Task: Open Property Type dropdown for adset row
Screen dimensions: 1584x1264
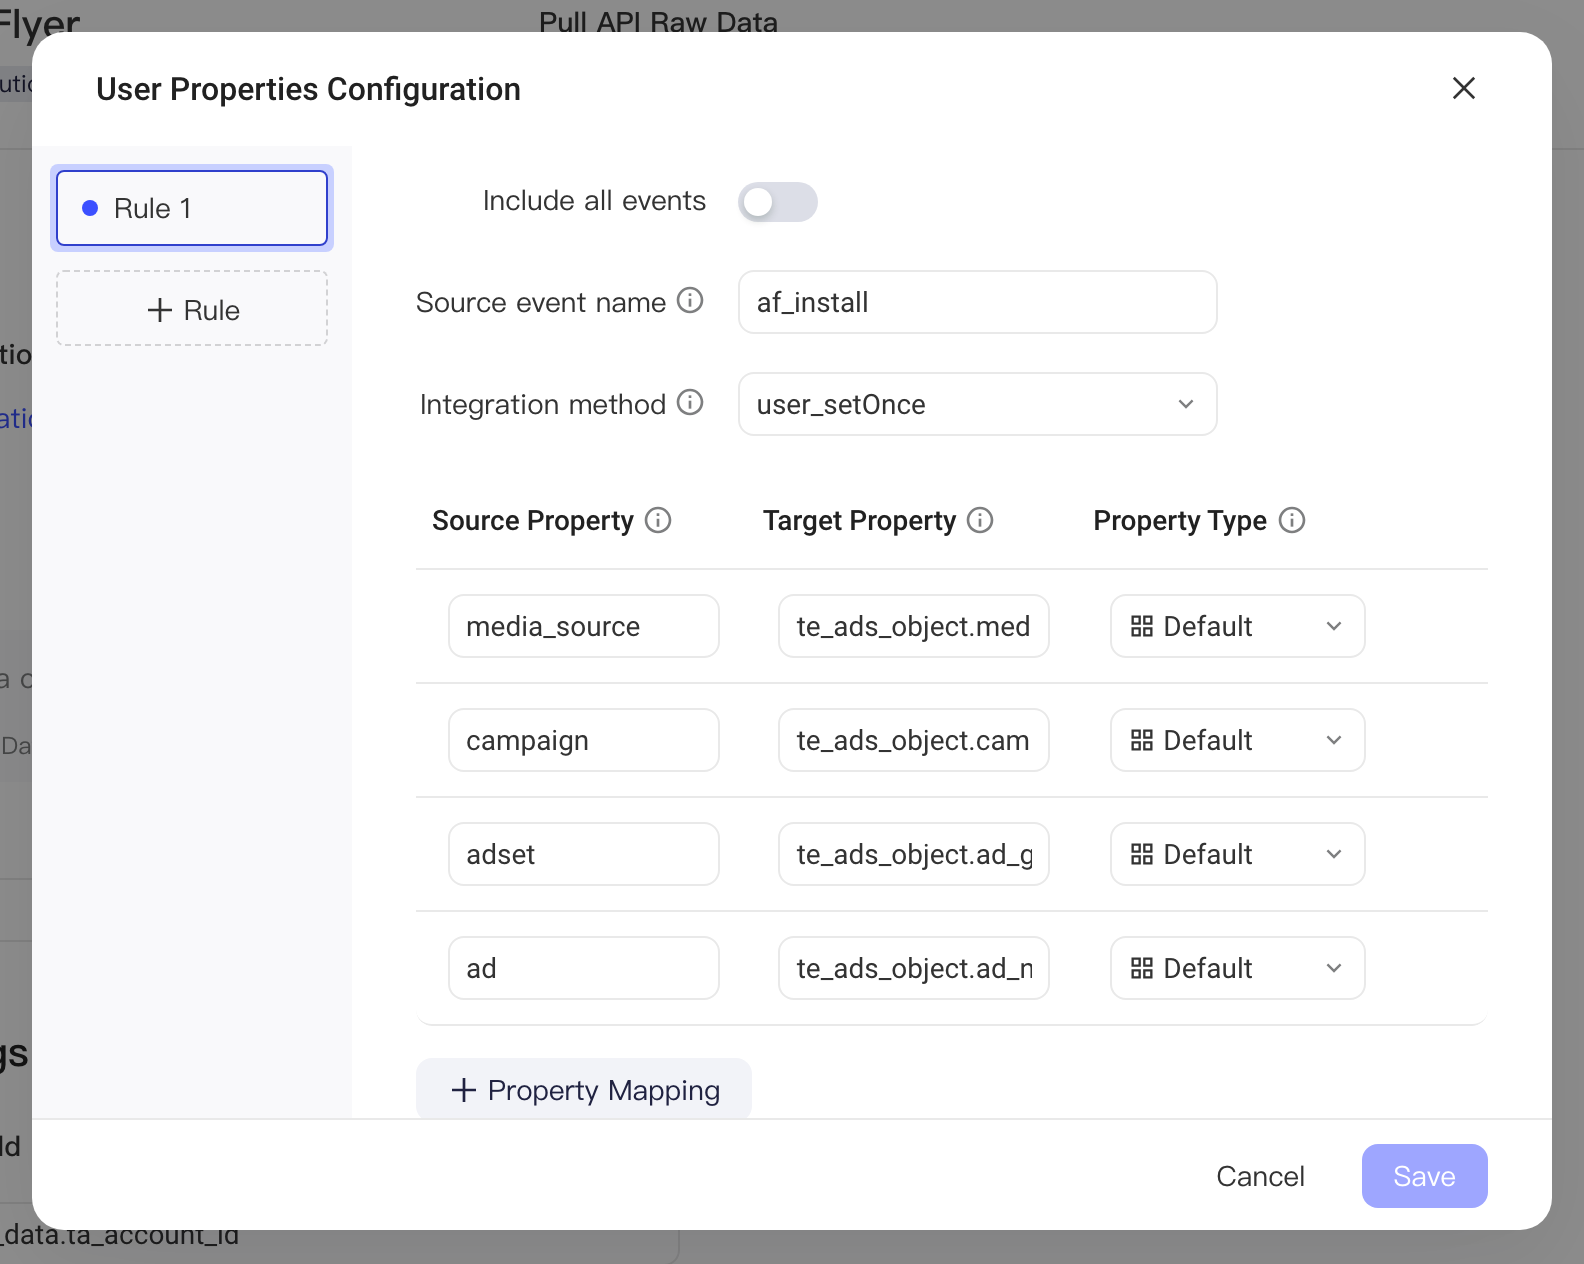Action: (1238, 854)
